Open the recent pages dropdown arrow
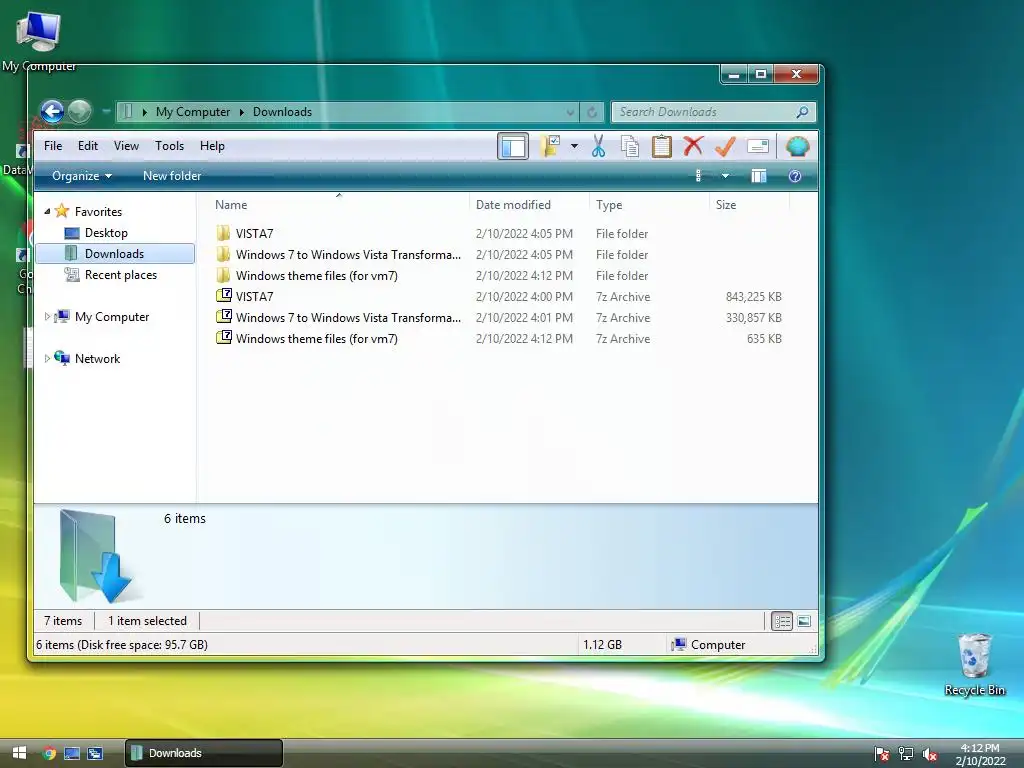This screenshot has width=1024, height=768. click(106, 112)
